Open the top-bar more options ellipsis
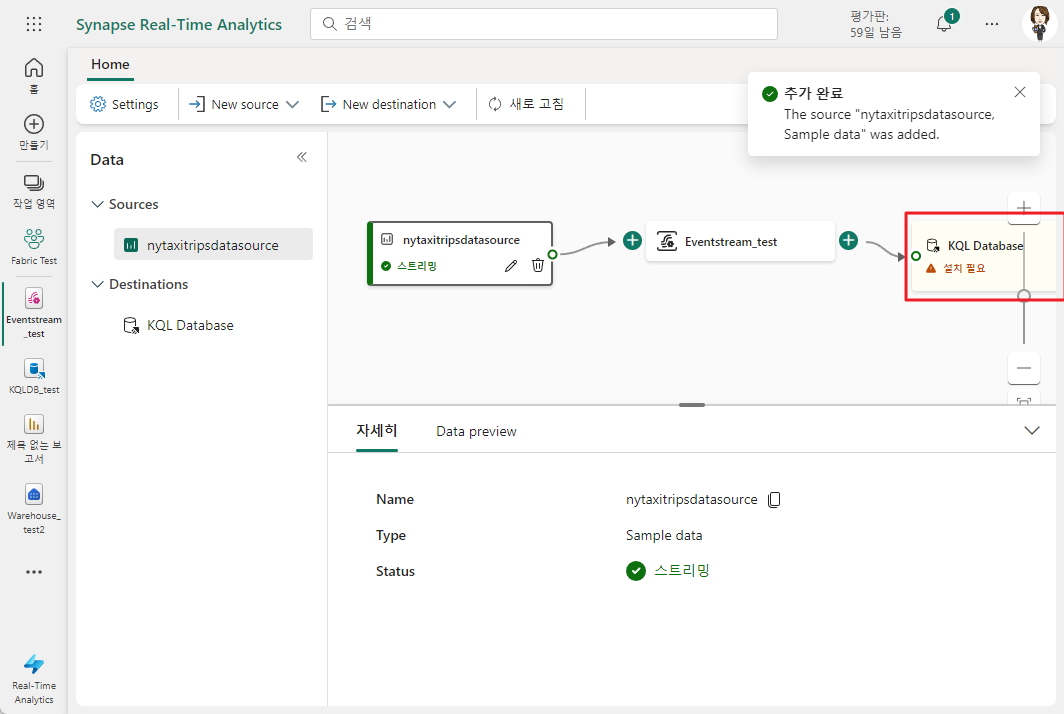 [x=992, y=24]
